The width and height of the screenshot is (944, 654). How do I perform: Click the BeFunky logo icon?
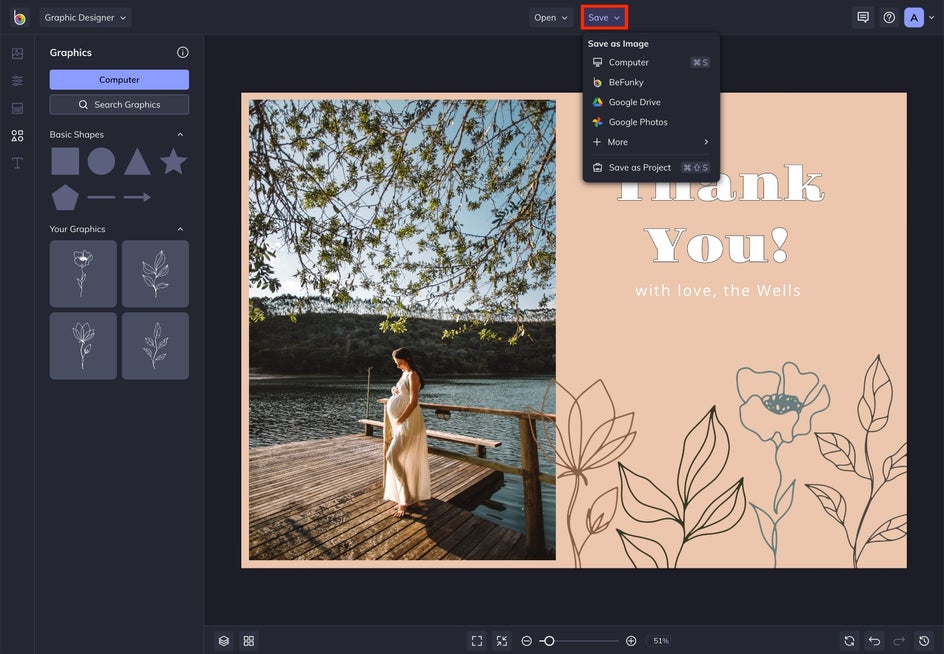(x=19, y=18)
